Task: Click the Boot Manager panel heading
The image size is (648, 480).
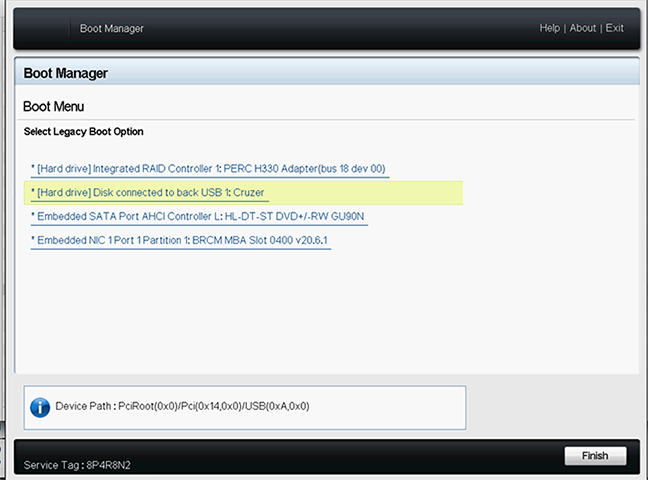Action: (65, 73)
